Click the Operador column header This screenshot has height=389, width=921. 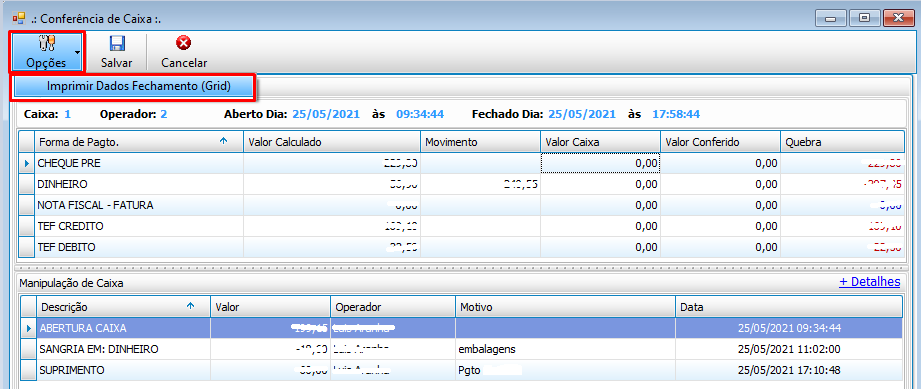393,307
